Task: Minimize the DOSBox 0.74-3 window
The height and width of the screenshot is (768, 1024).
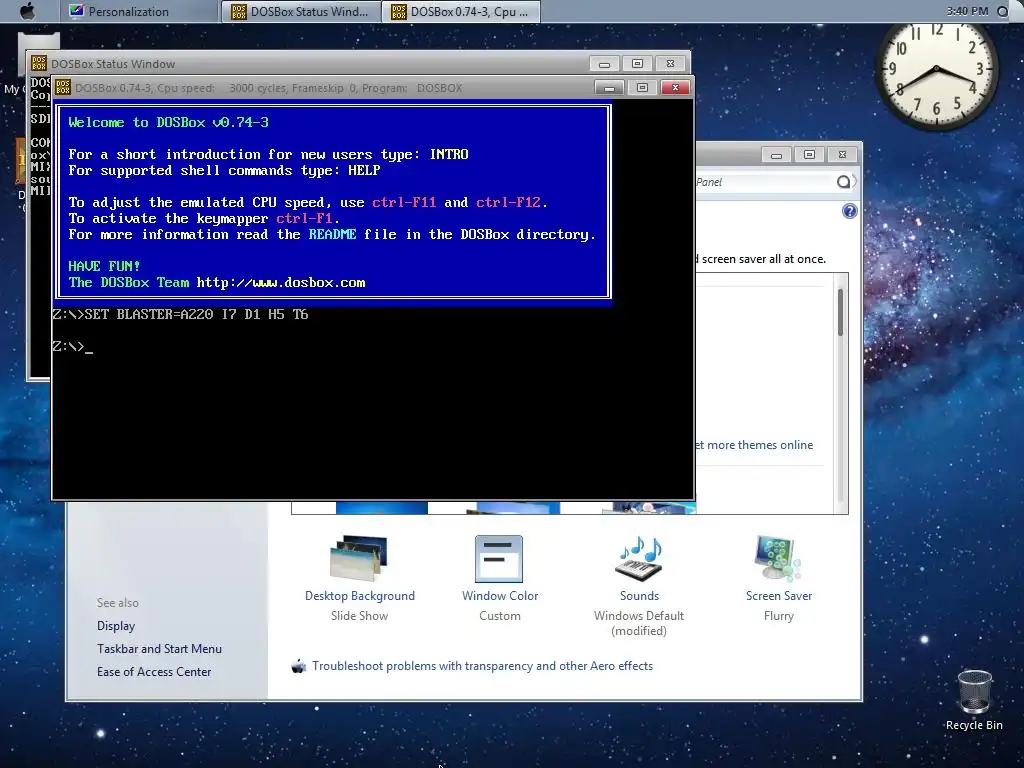Action: (609, 88)
